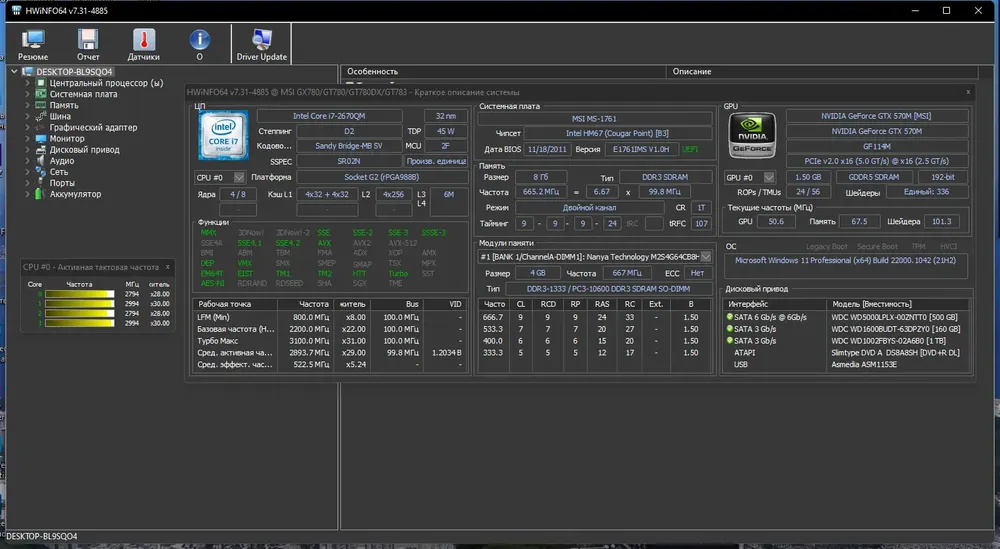Click the Отчет report toolbar icon
Image resolution: width=1000 pixels, height=549 pixels.
point(88,45)
